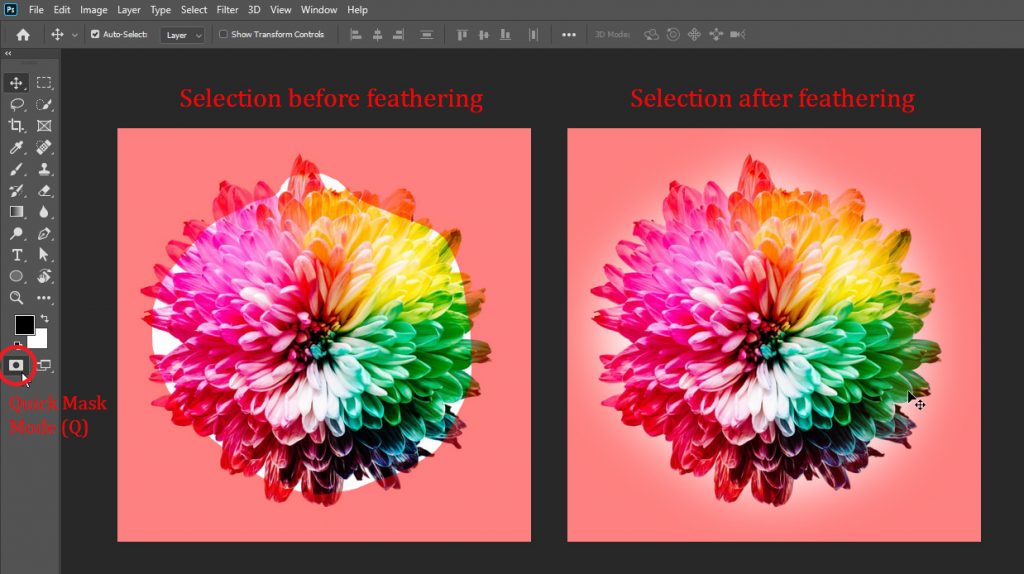Open the Auto-Select Layer dropdown
This screenshot has width=1024, height=574.
coord(183,35)
